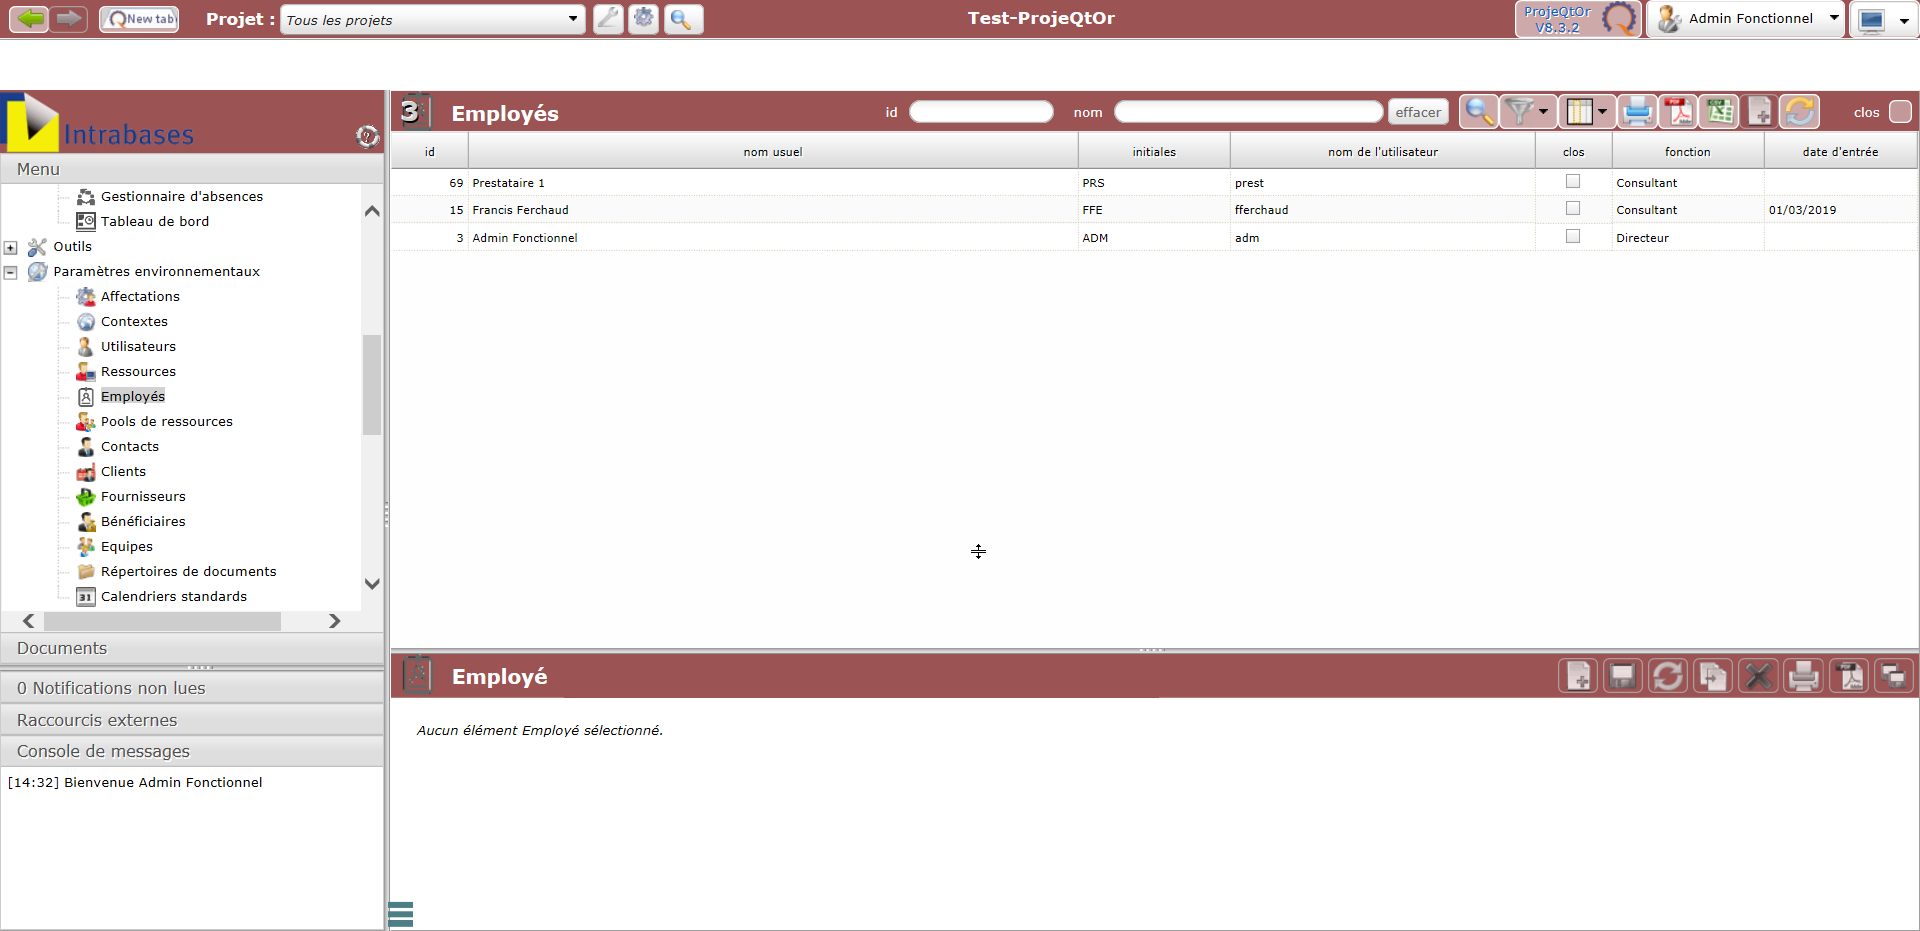Sort by the date d'entrée column
Viewport: 1920px width, 931px height.
1840,152
